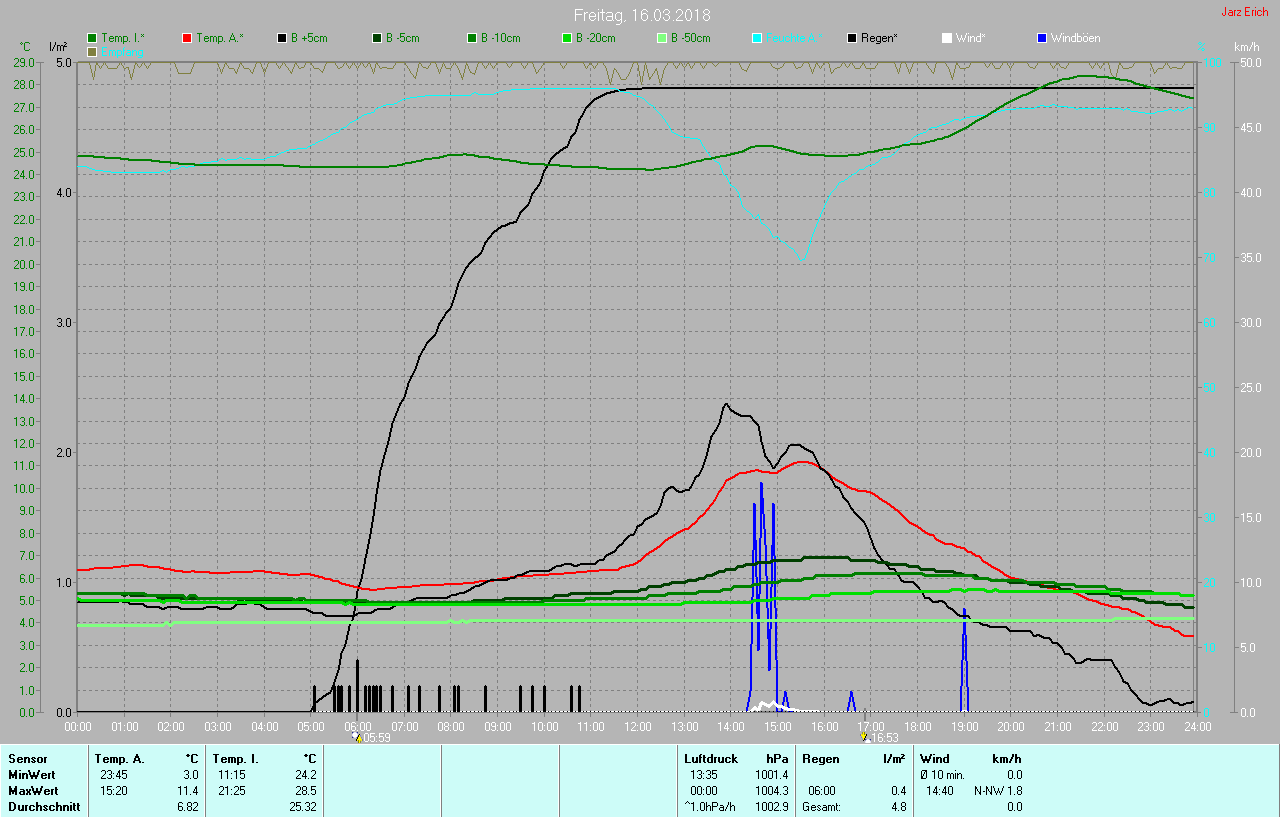Click the 23:45 minimum temperature time
This screenshot has width=1280, height=817.
tap(113, 775)
